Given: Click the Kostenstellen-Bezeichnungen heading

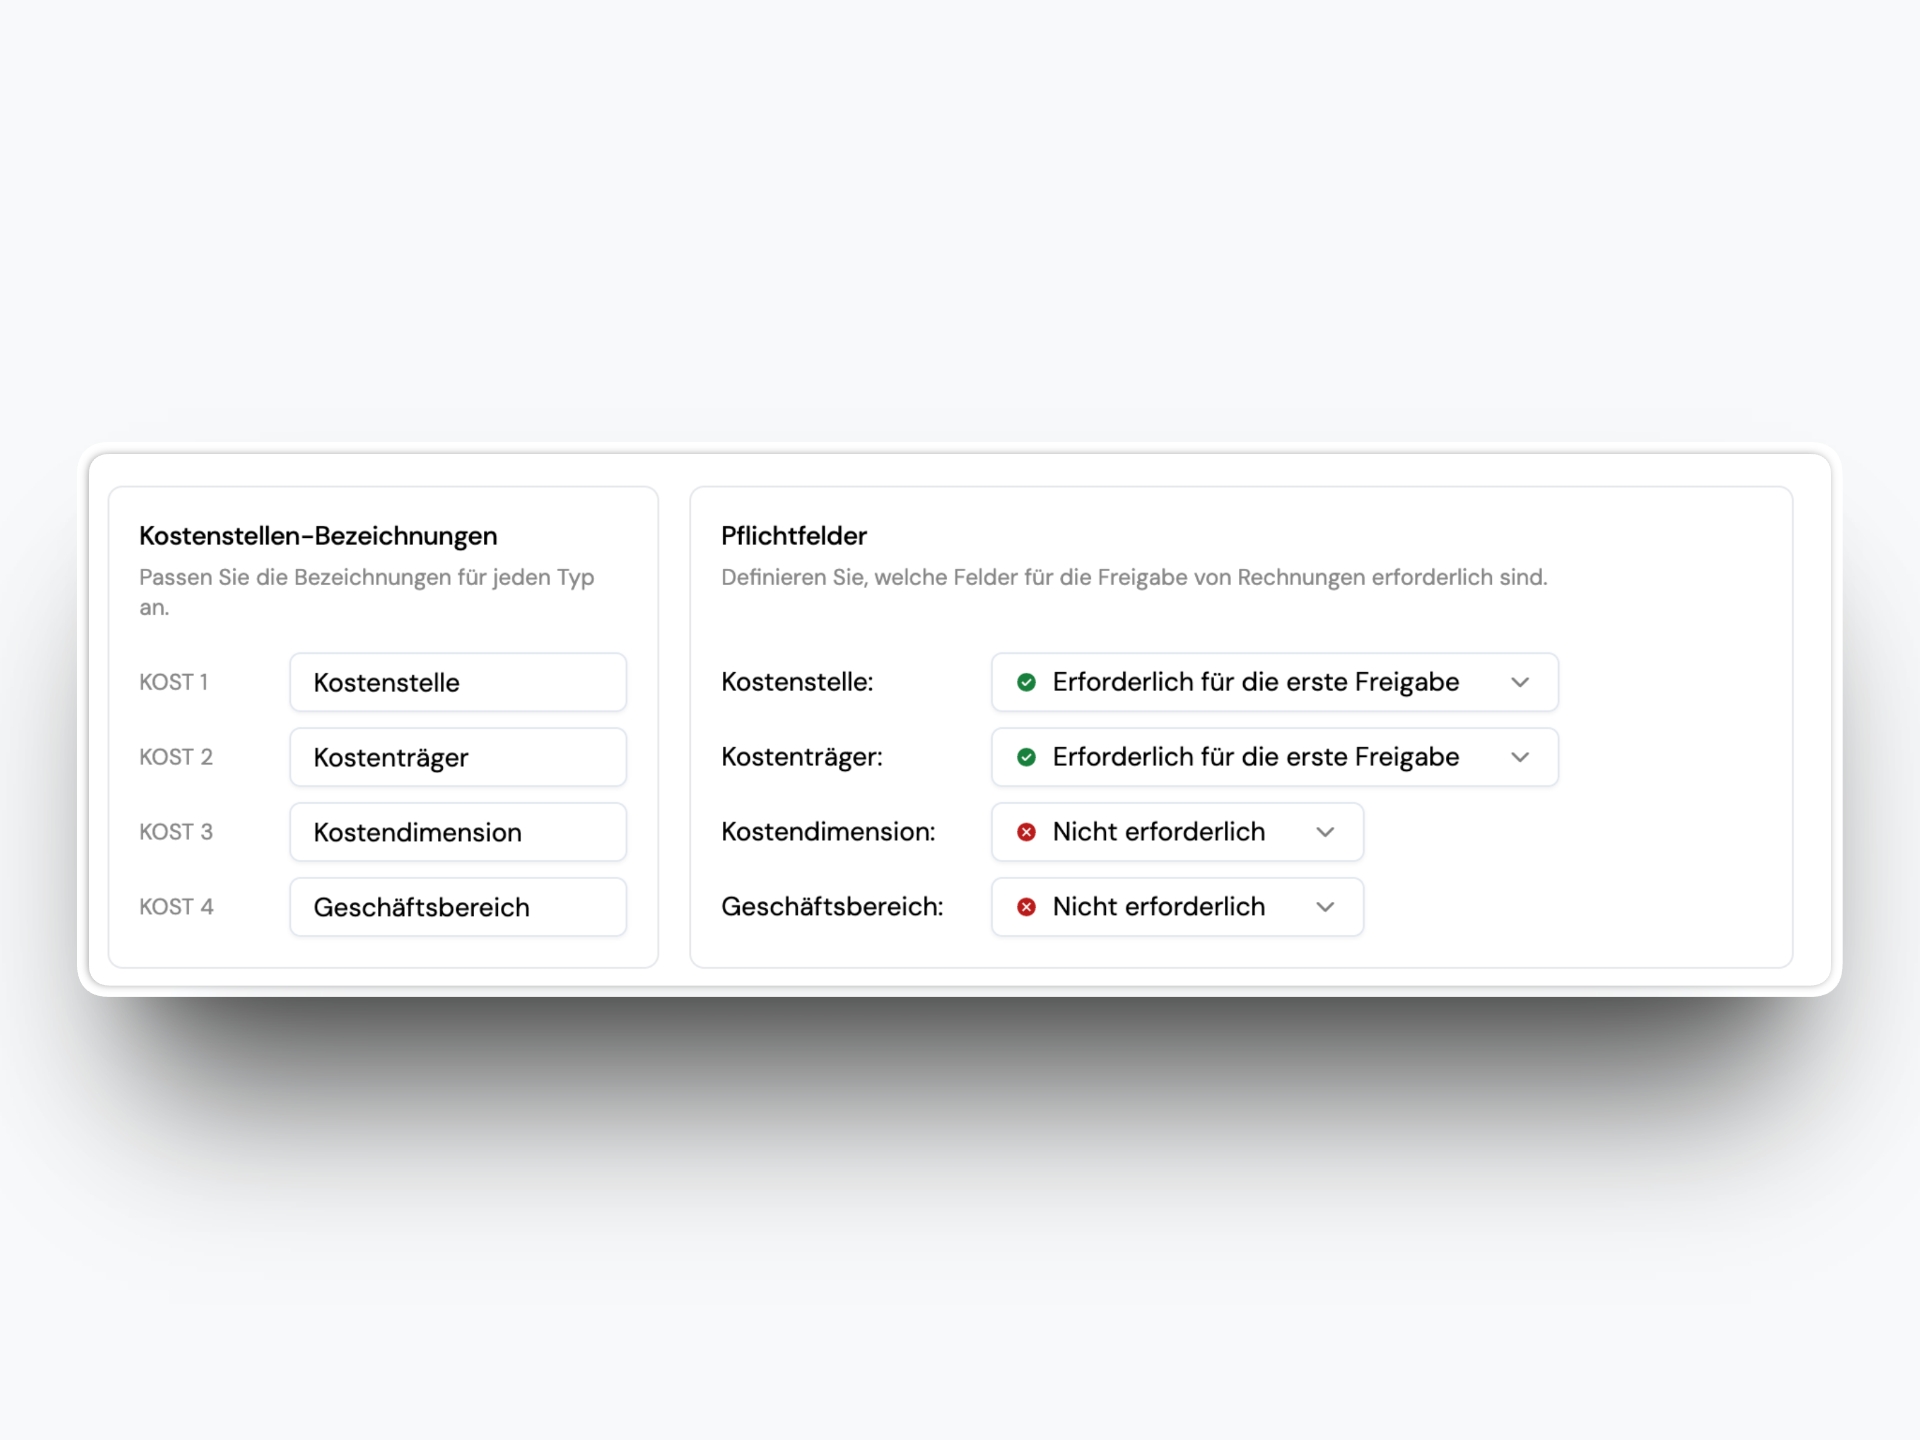Looking at the screenshot, I should click(318, 536).
